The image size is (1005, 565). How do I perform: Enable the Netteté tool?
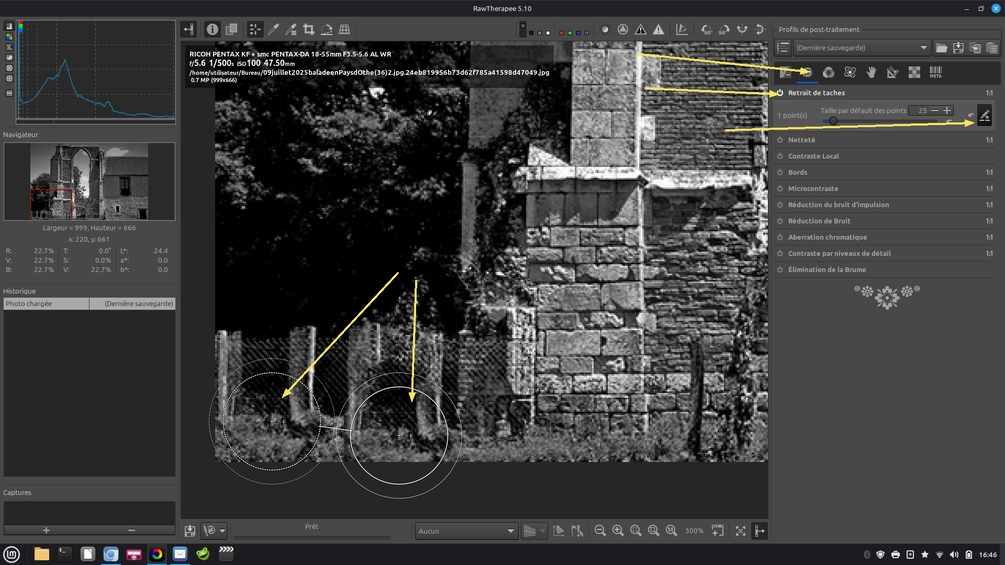(780, 140)
